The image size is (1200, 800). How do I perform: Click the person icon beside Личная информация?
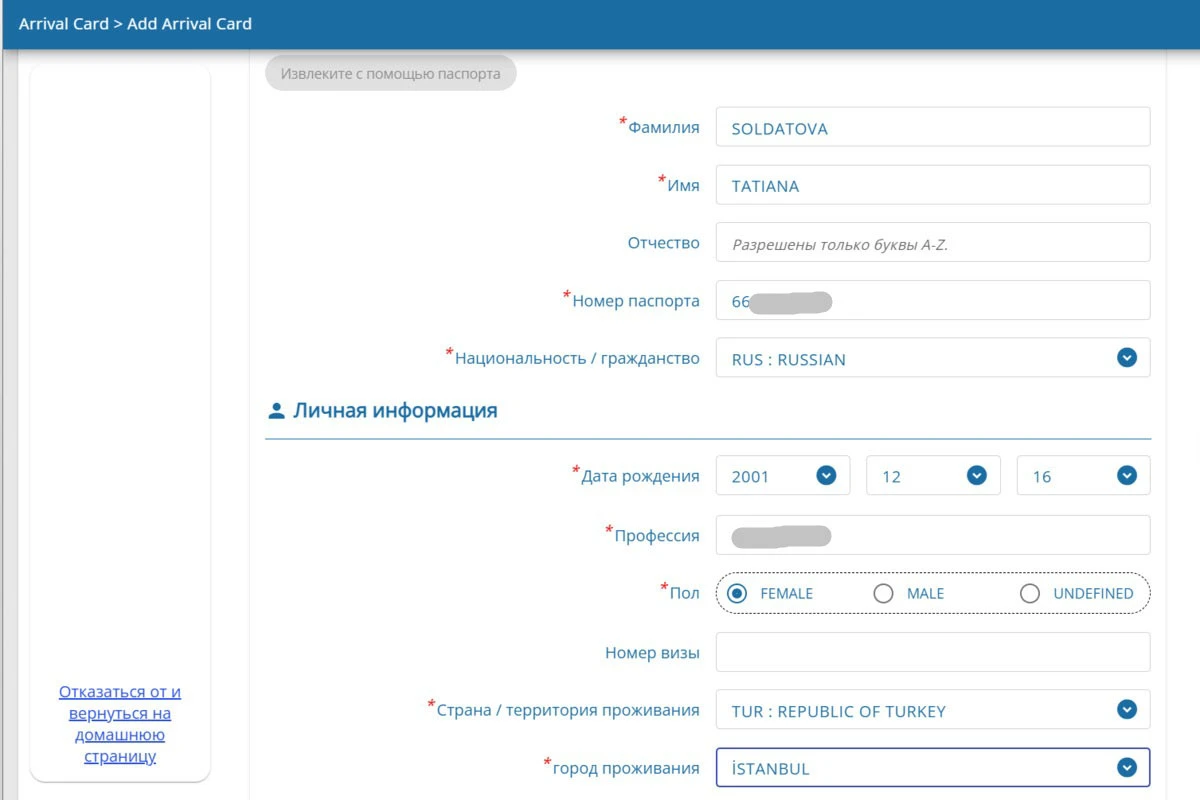(277, 411)
